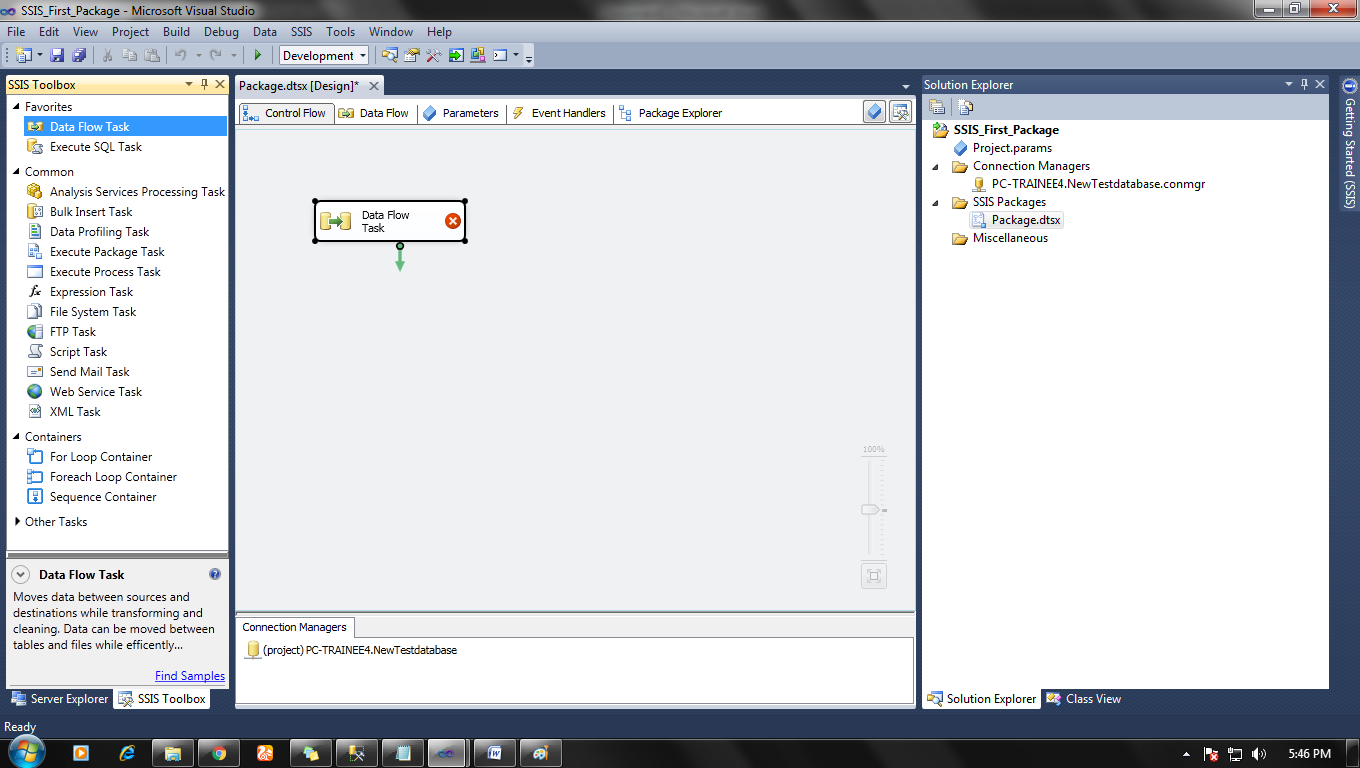Click the Save All toolbar icon

[78, 55]
